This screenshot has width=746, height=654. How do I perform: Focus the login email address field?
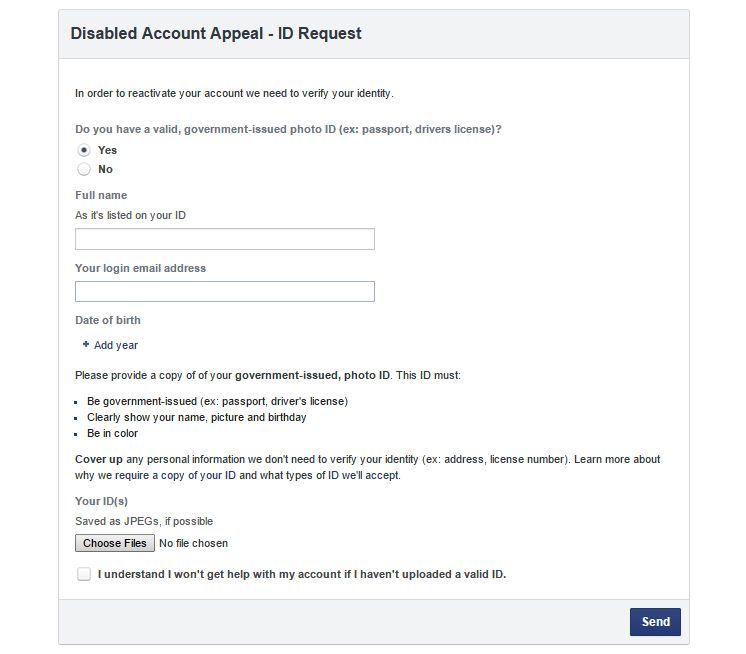point(225,291)
